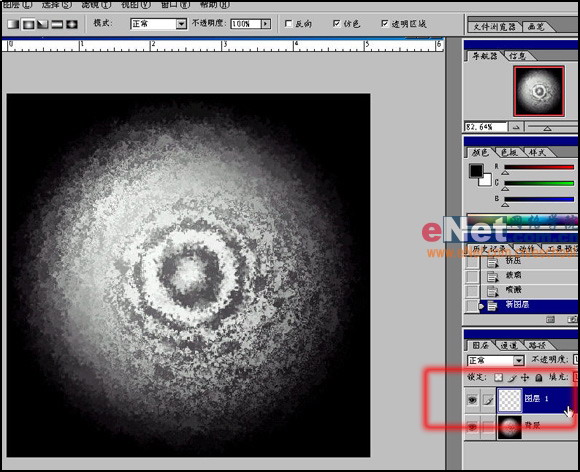Switch to the 通道 tab
The width and height of the screenshot is (580, 472).
tap(509, 345)
